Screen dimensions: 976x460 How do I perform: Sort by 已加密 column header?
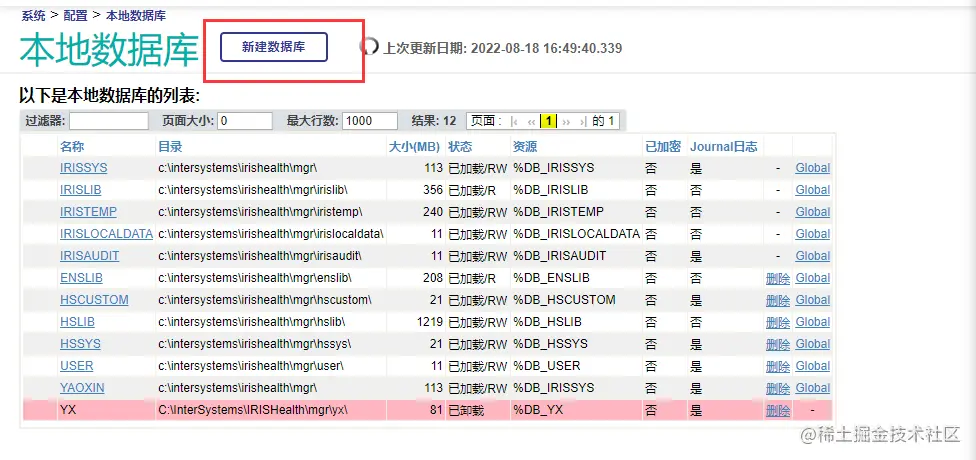(663, 147)
